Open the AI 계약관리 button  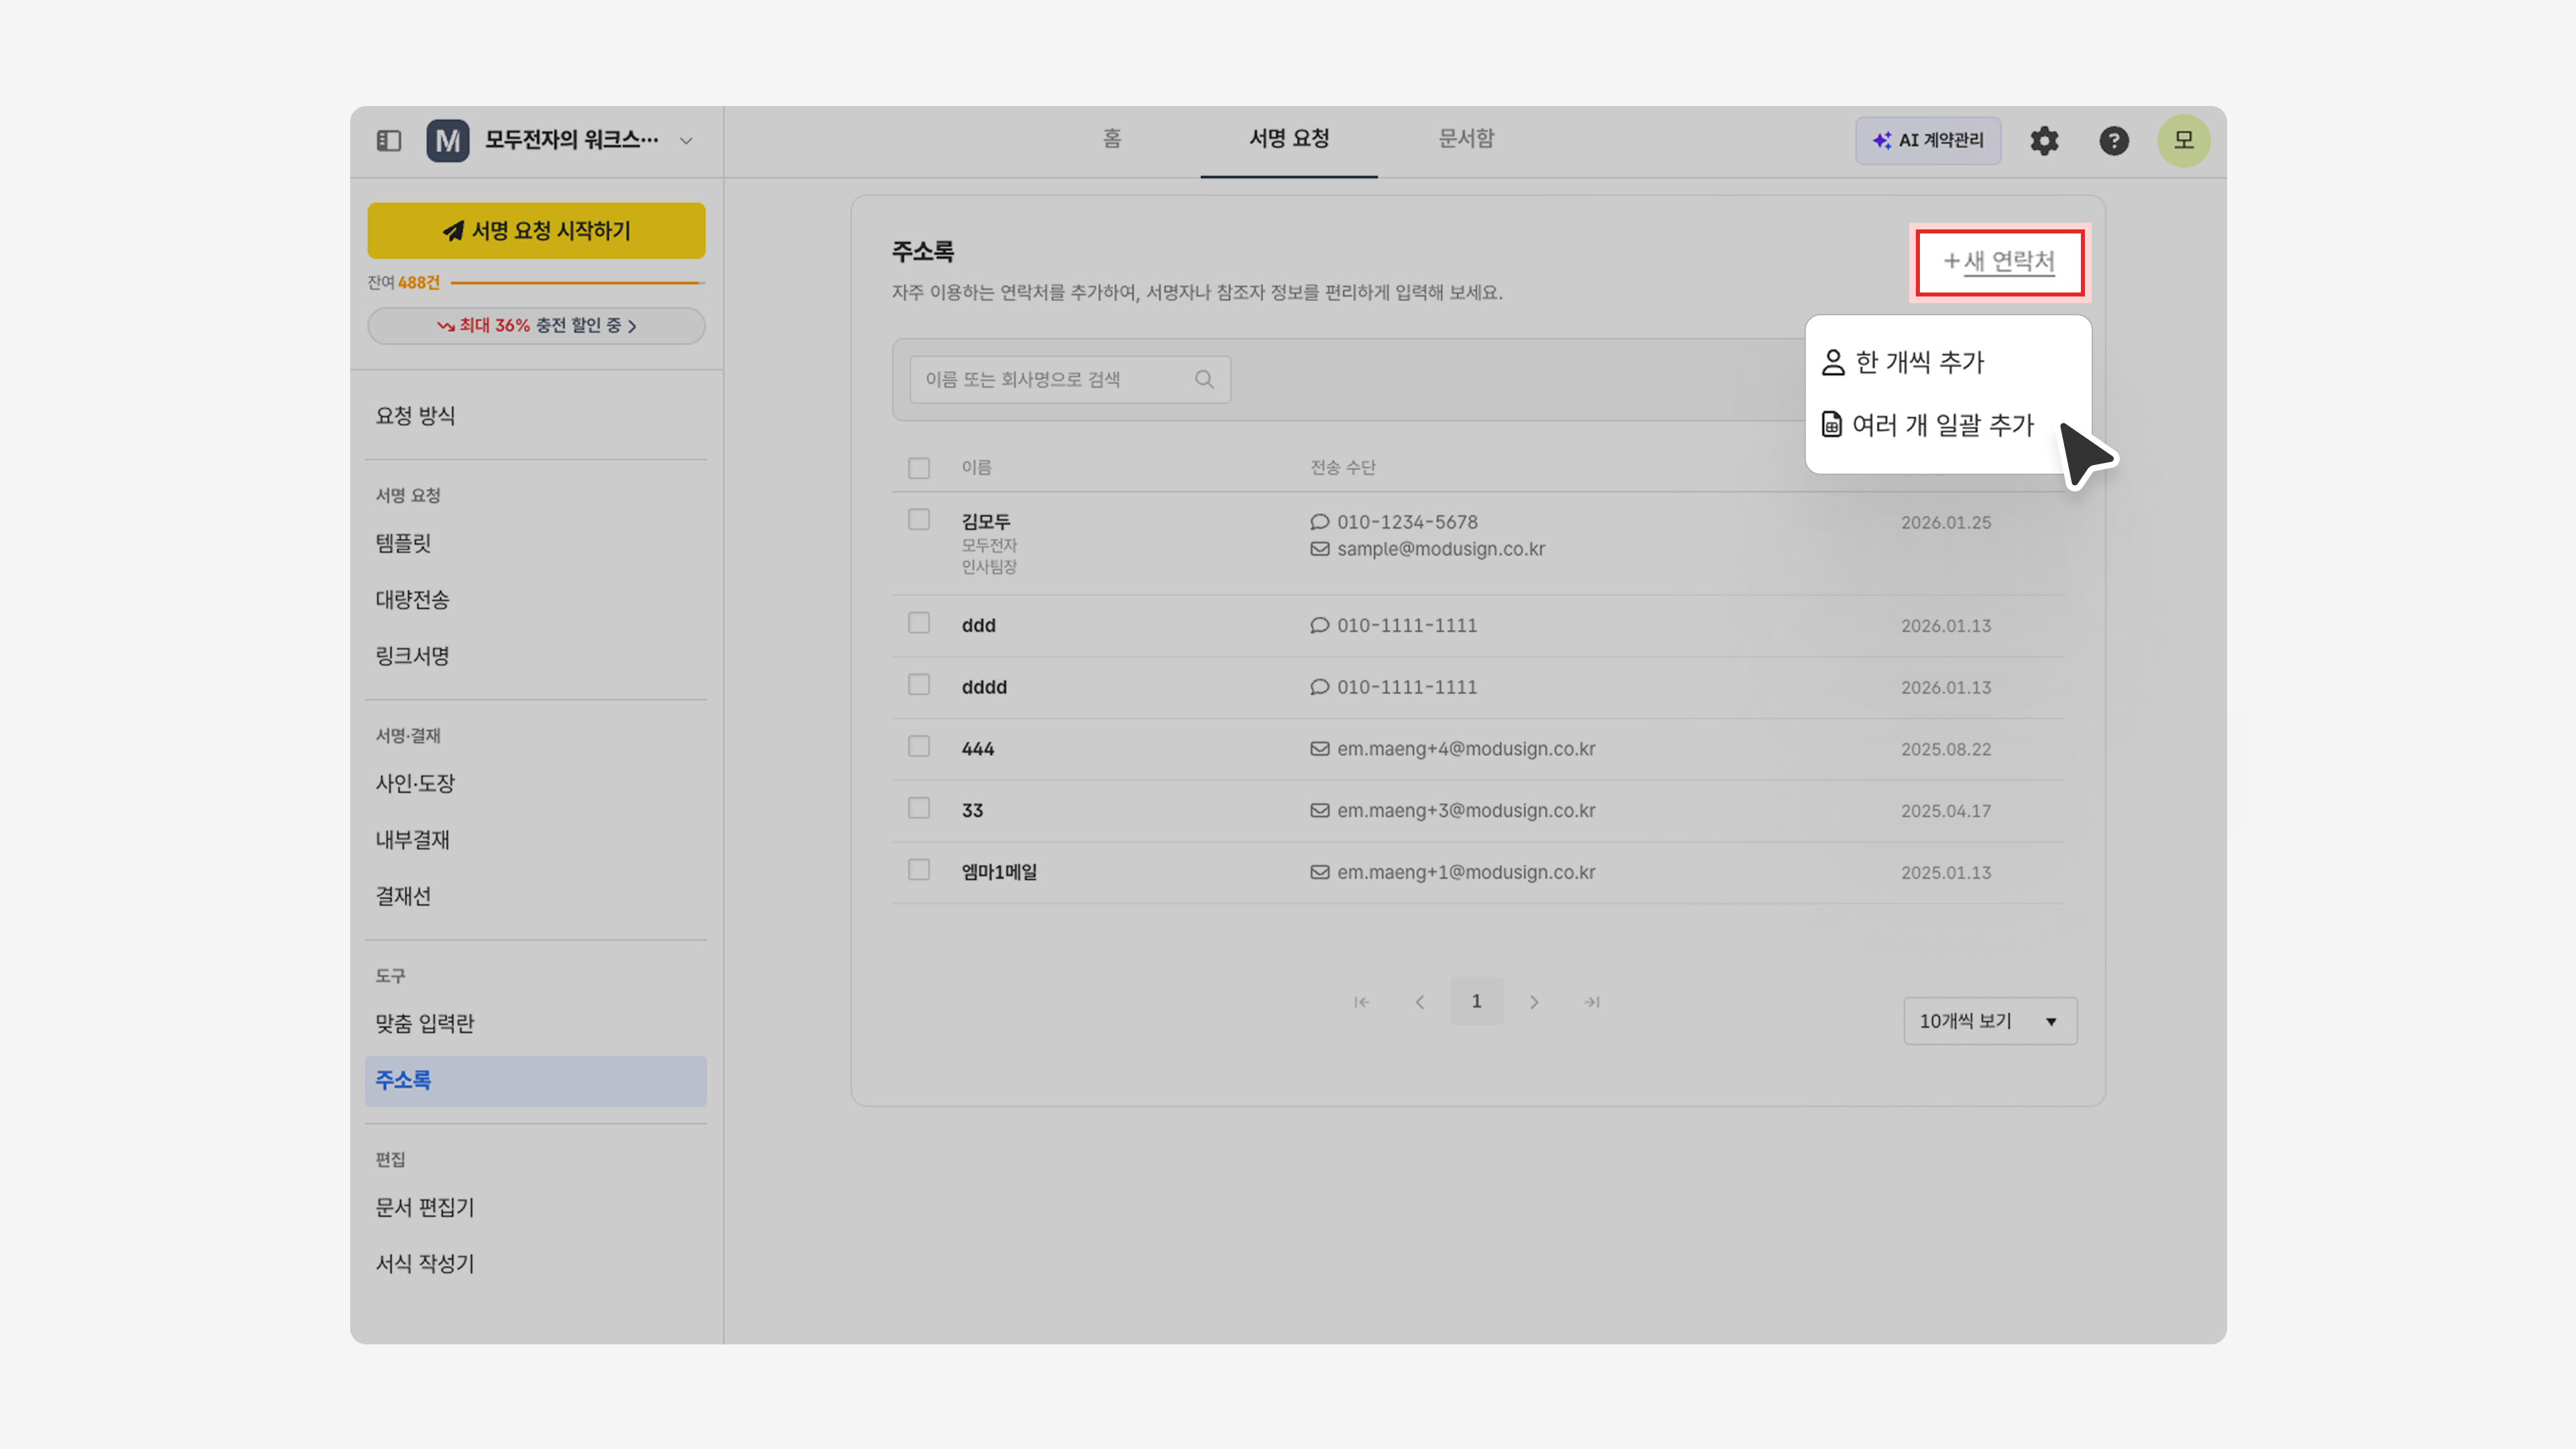[x=1928, y=141]
